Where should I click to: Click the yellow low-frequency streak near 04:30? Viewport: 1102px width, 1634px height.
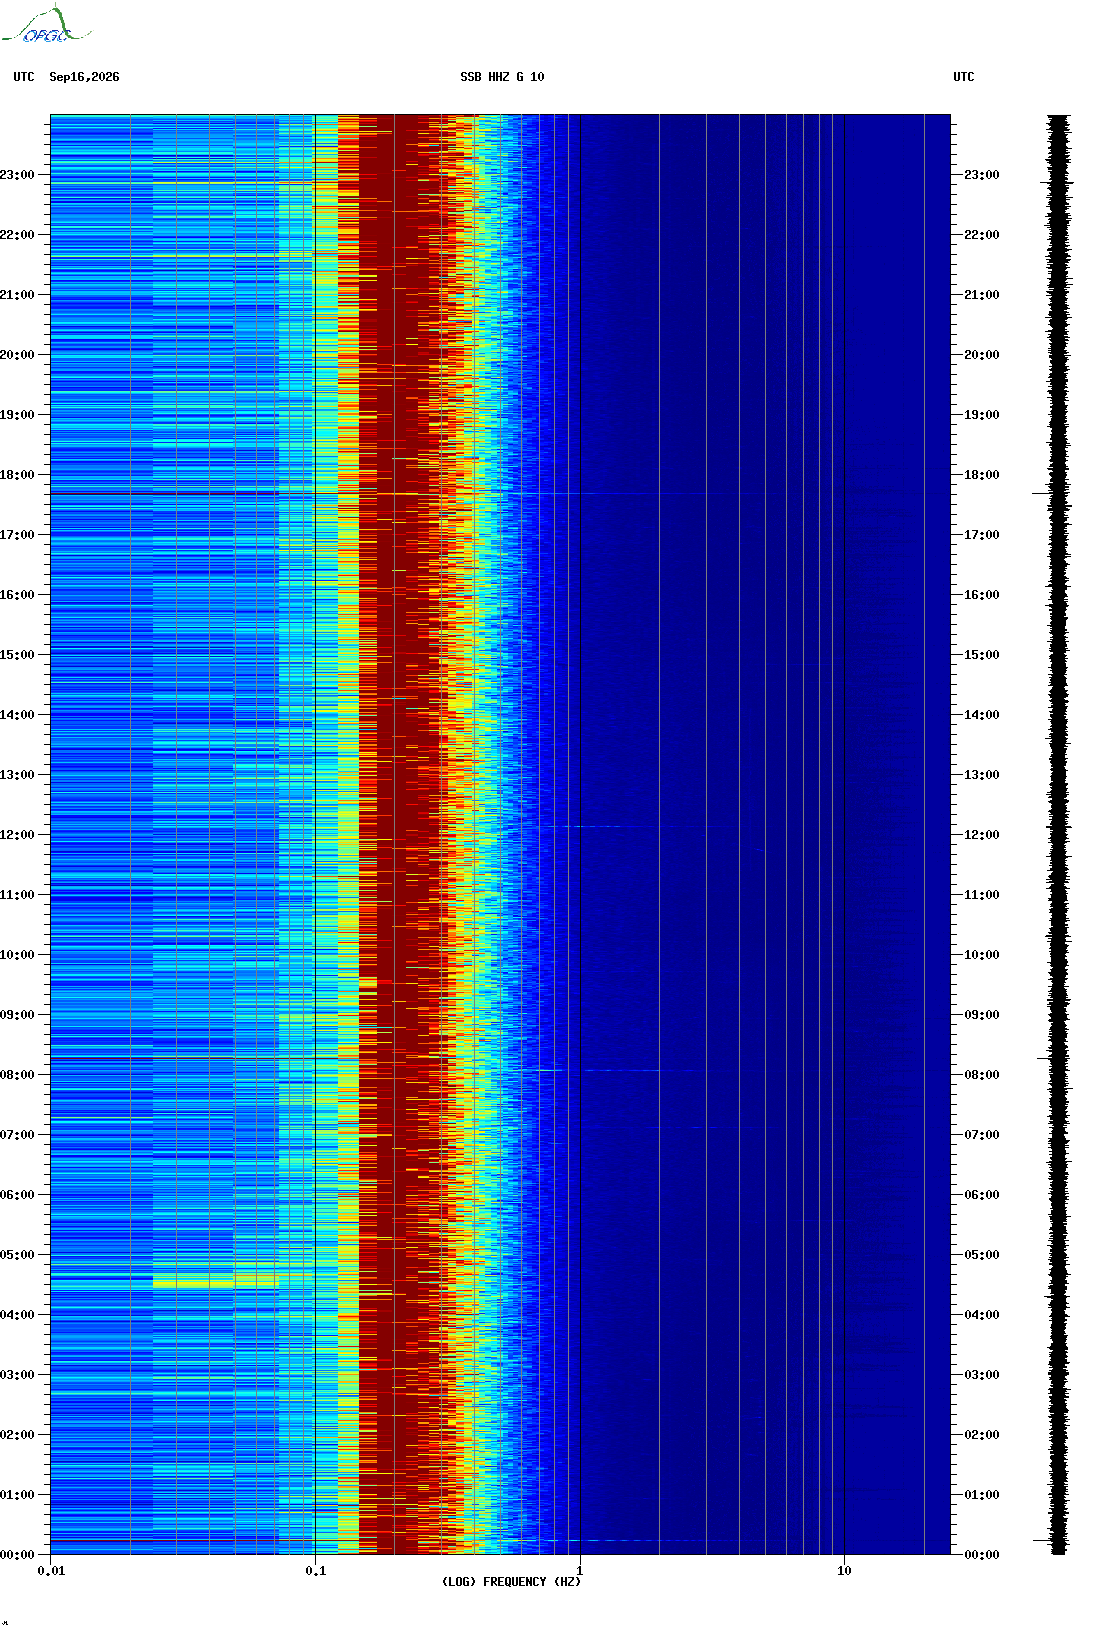coord(215,1281)
